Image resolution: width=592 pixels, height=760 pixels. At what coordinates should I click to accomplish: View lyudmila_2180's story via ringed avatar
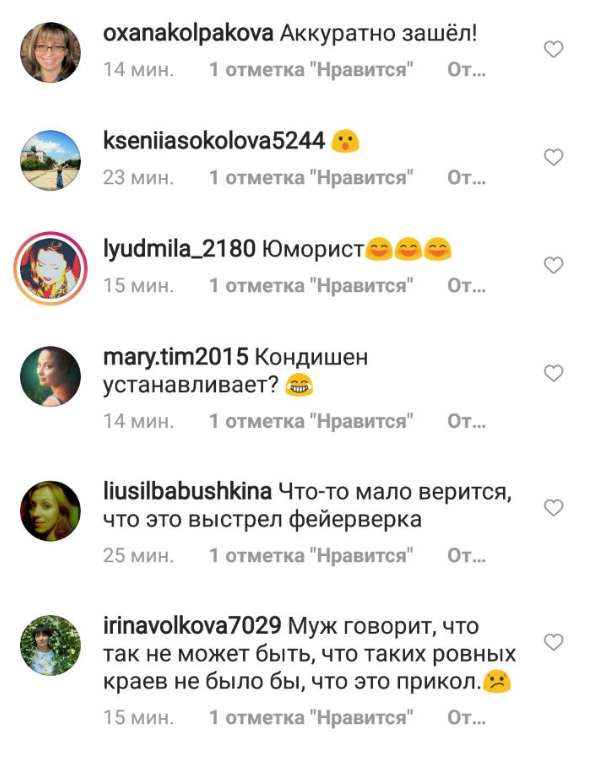tap(50, 268)
